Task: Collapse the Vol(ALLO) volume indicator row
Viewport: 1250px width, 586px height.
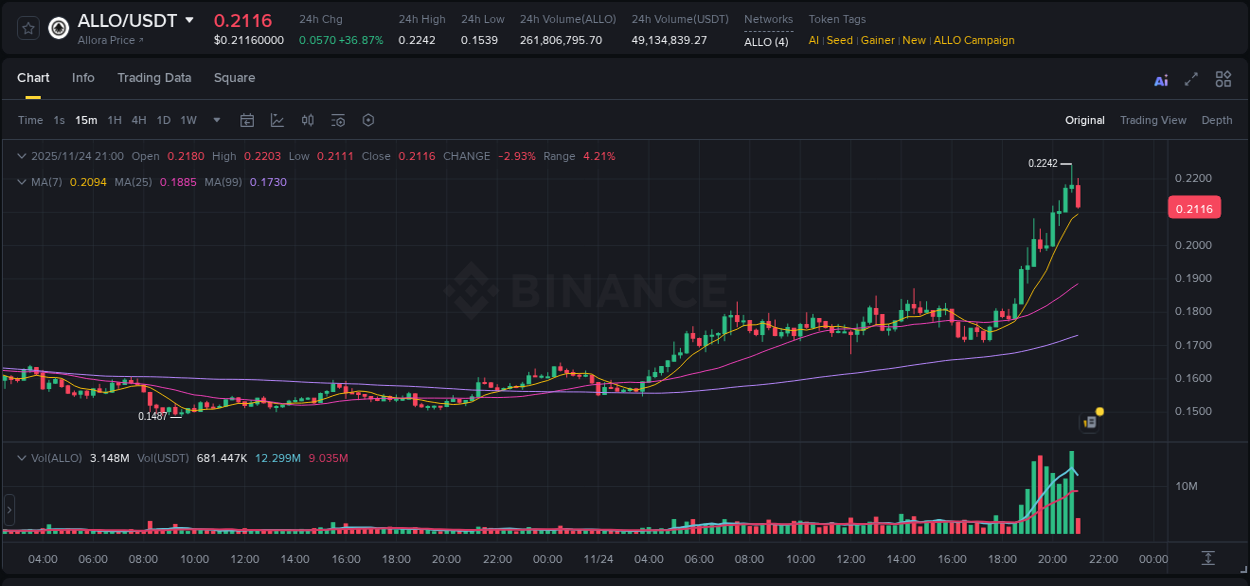Action: coord(22,457)
